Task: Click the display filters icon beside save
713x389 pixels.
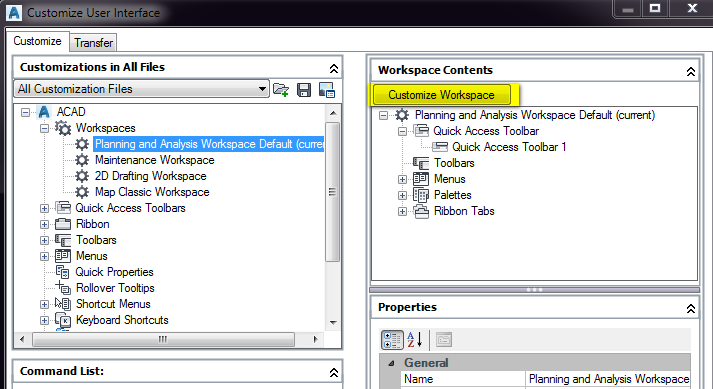Action: [x=326, y=90]
